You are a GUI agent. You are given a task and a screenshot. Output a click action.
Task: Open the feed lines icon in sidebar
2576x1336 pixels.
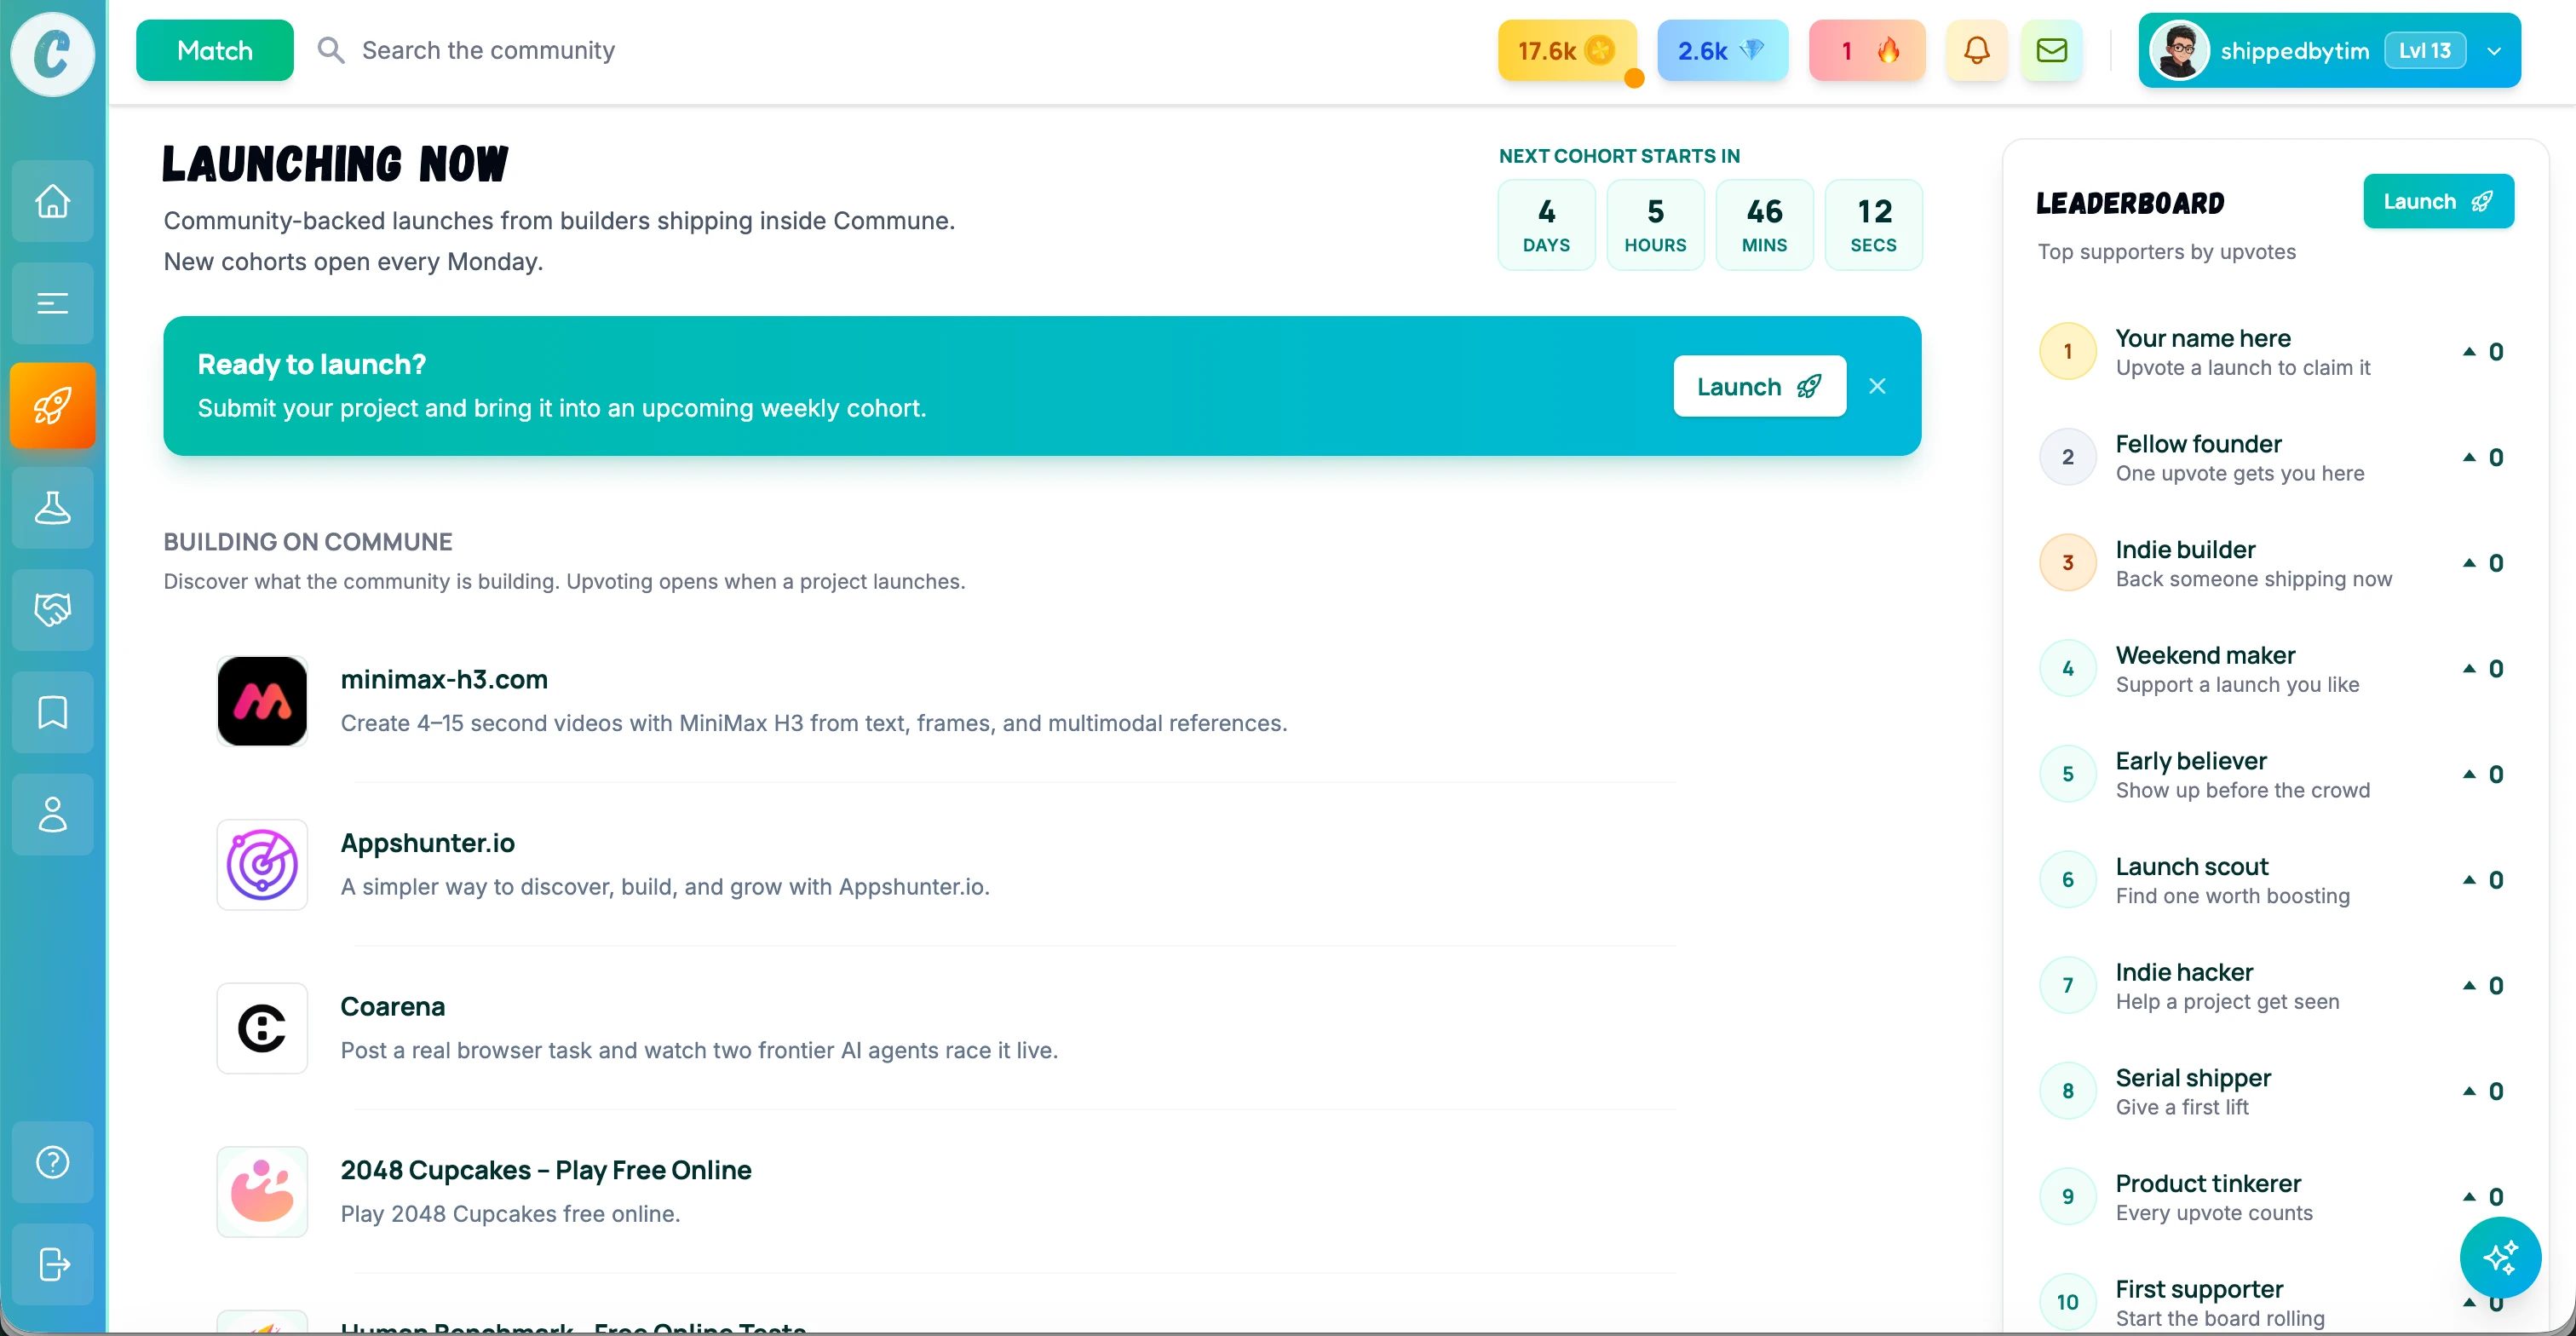pyautogui.click(x=52, y=303)
